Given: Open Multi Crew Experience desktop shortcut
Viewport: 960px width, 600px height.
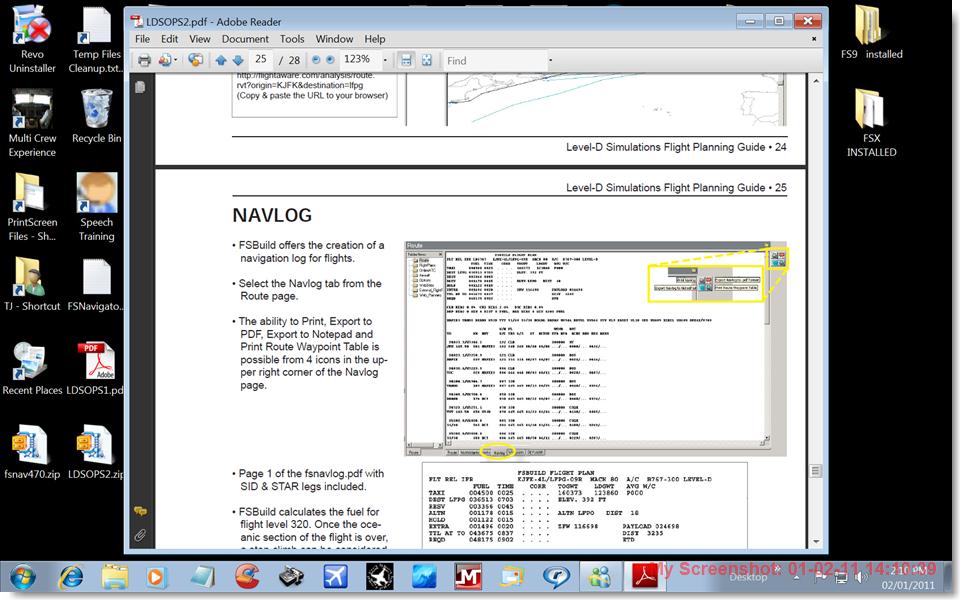Looking at the screenshot, I should (x=32, y=124).
